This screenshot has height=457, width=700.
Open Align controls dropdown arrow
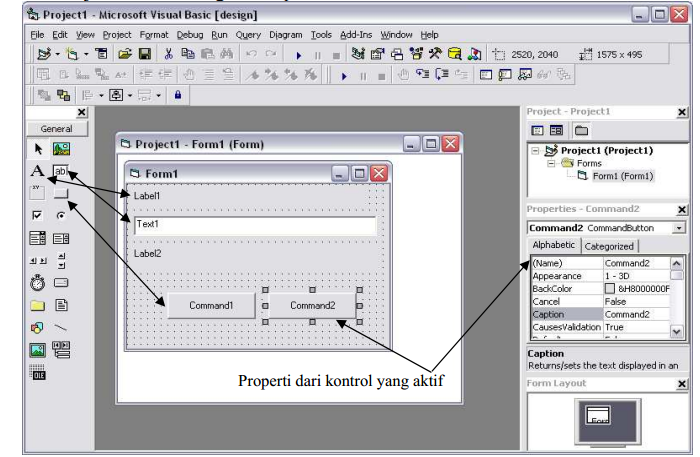click(x=101, y=96)
